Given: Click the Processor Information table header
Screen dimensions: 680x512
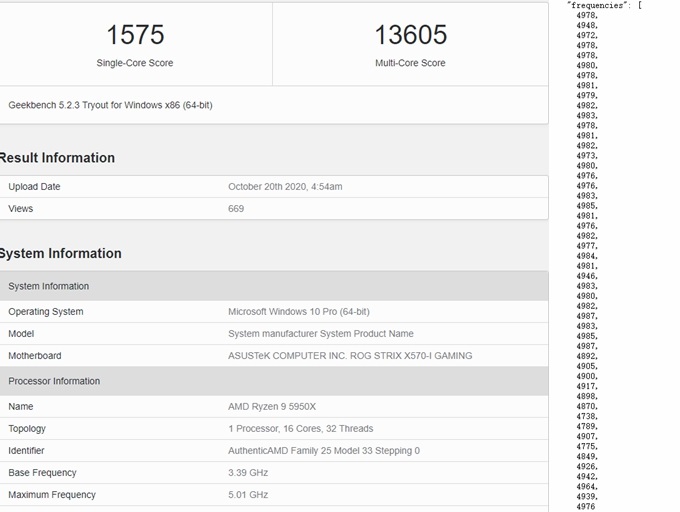Looking at the screenshot, I should [54, 381].
